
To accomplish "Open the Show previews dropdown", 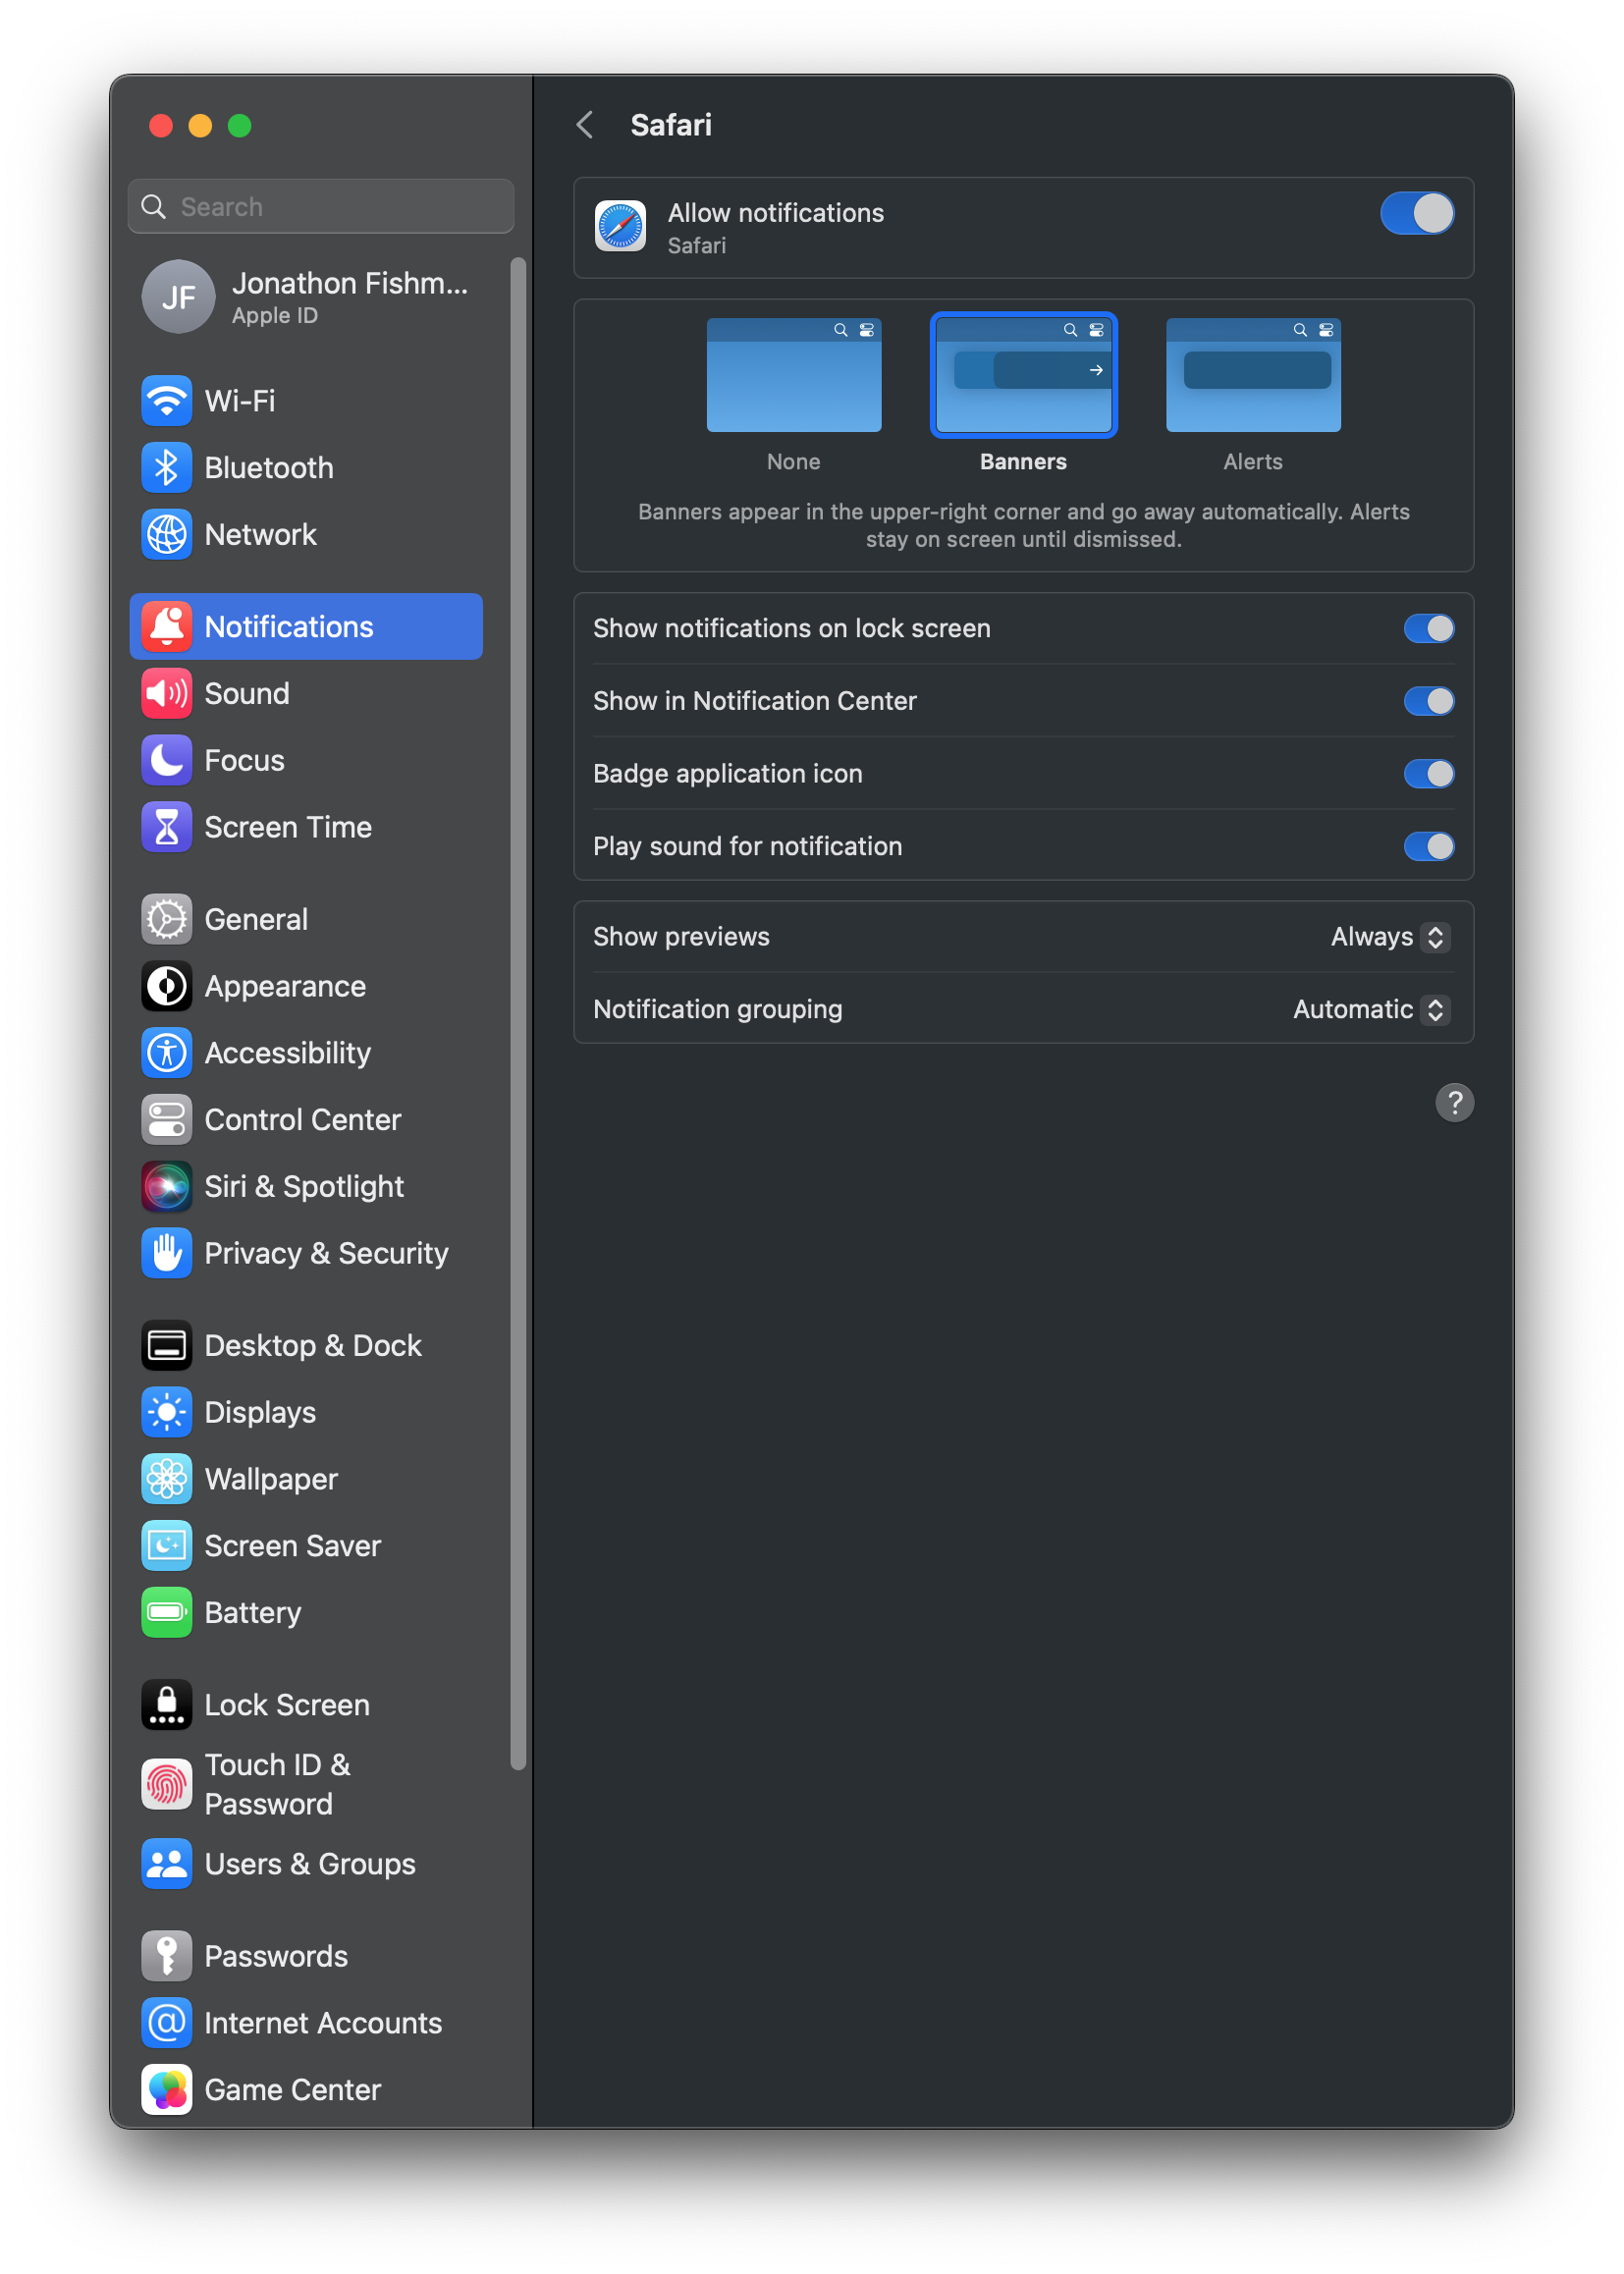I will tap(1390, 938).
